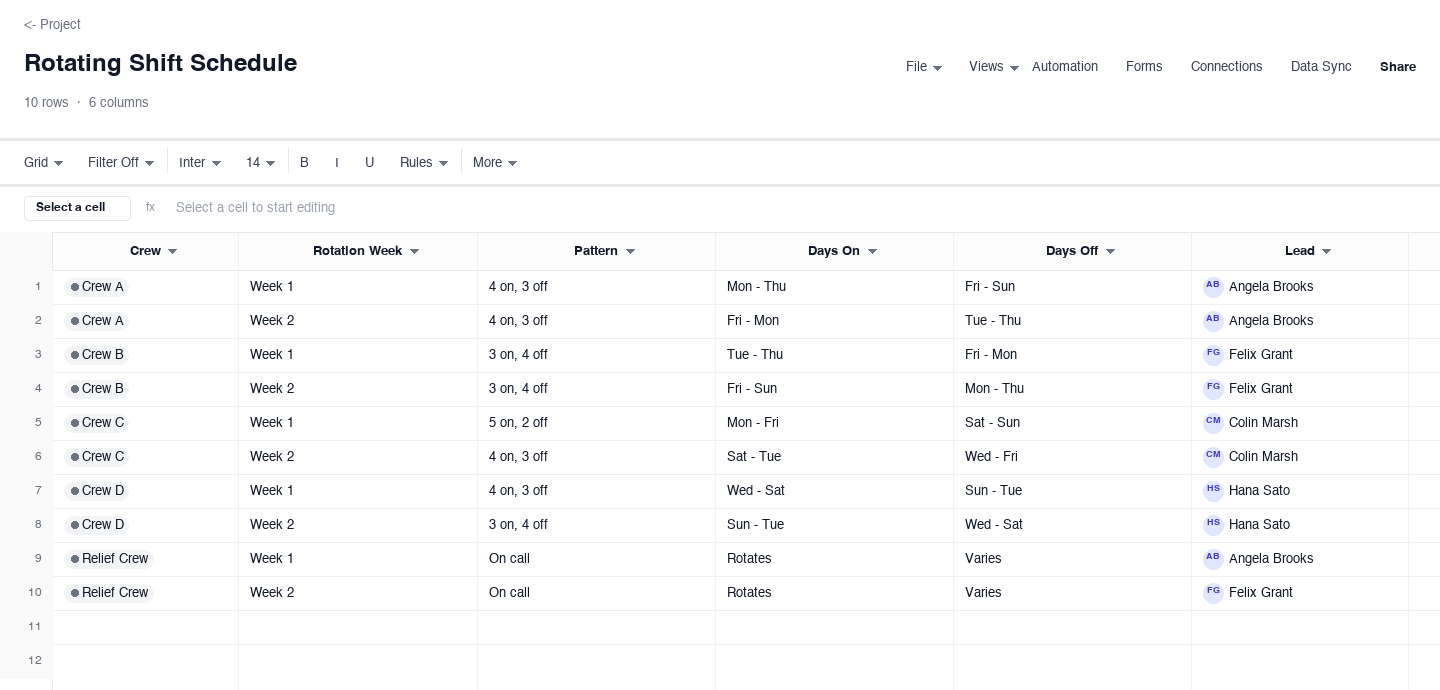Viewport: 1440px width, 690px height.
Task: Open the Views menu
Action: pos(993,67)
